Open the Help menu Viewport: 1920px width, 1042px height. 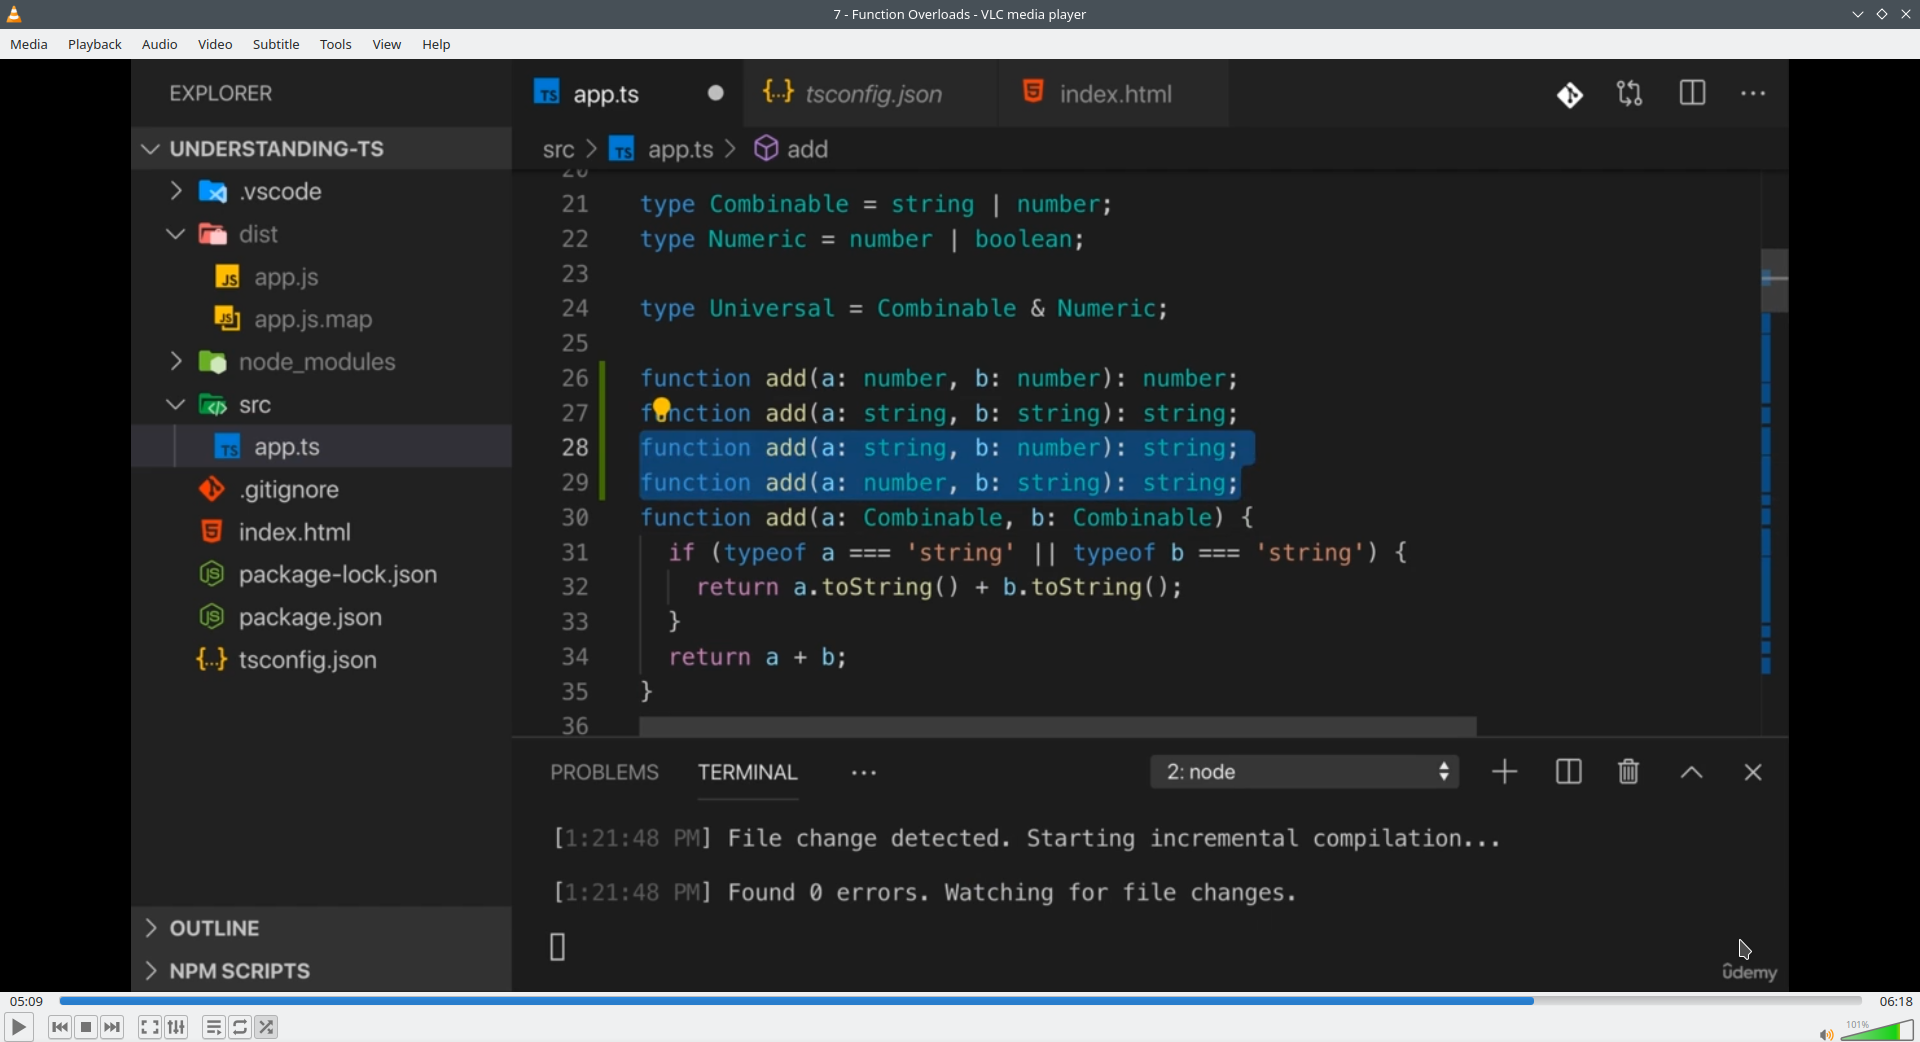click(437, 45)
